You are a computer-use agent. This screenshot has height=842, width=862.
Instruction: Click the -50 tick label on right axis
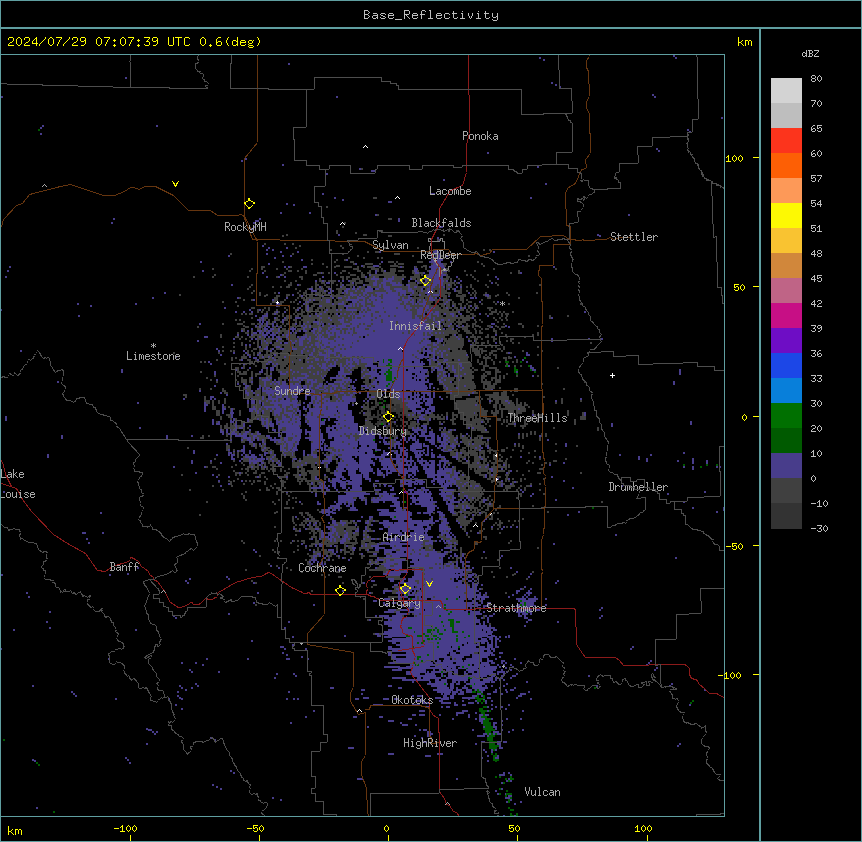(734, 546)
